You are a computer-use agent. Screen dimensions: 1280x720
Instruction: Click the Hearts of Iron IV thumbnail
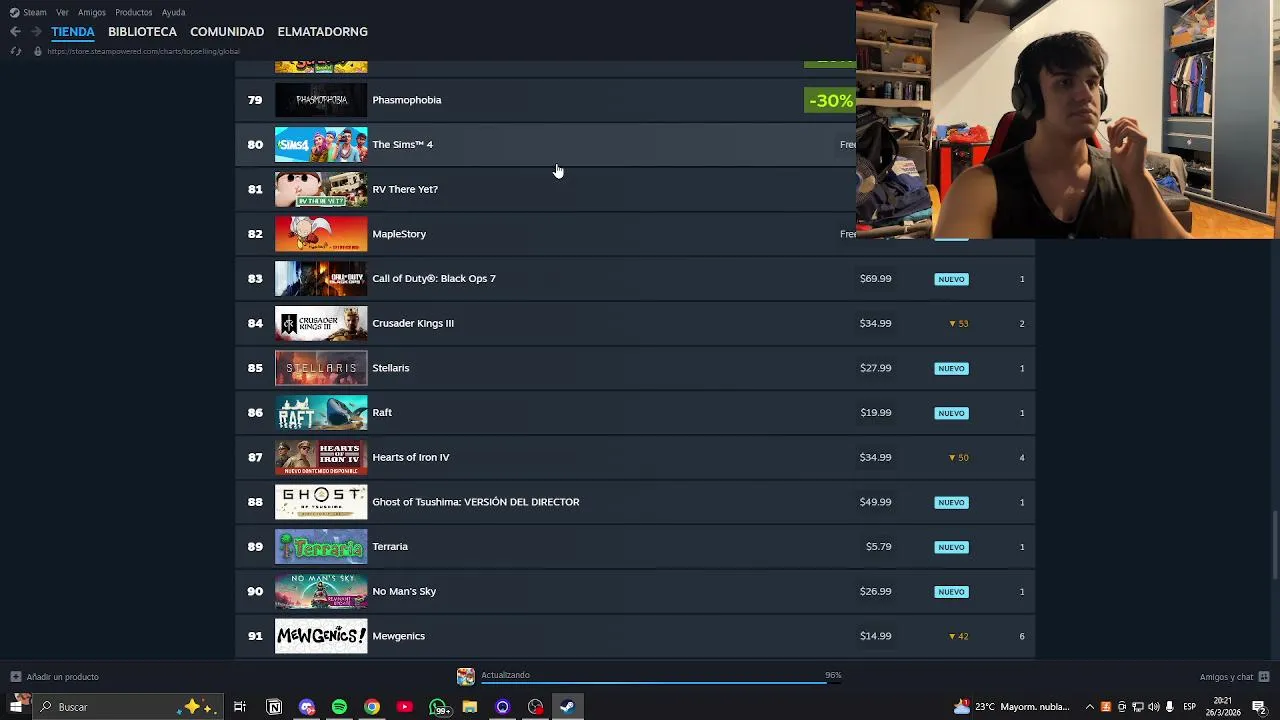(321, 457)
